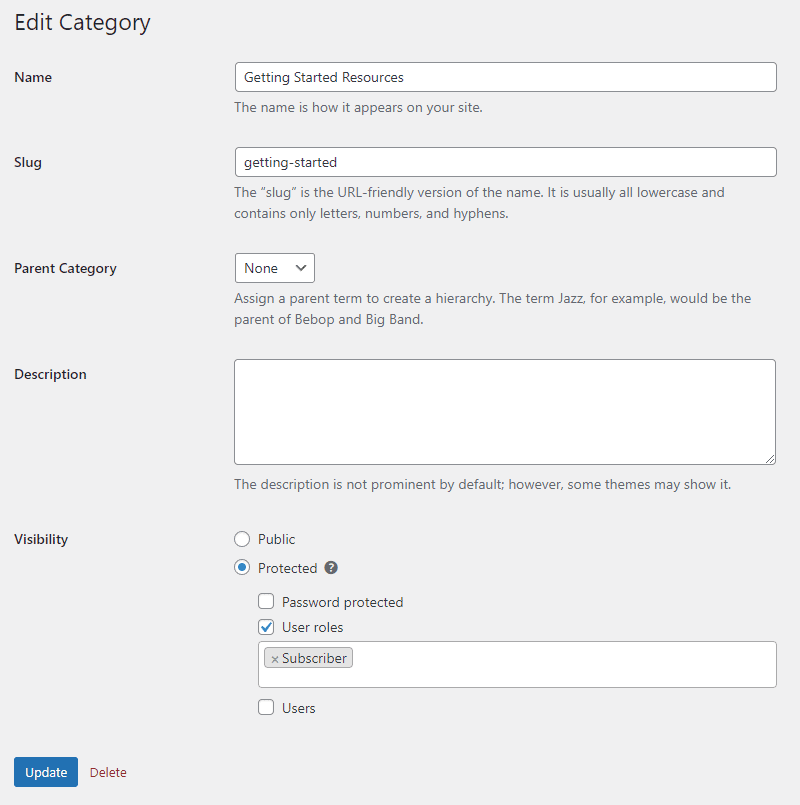Click the Edit Category page heading
Viewport: 800px width, 805px height.
click(x=82, y=22)
